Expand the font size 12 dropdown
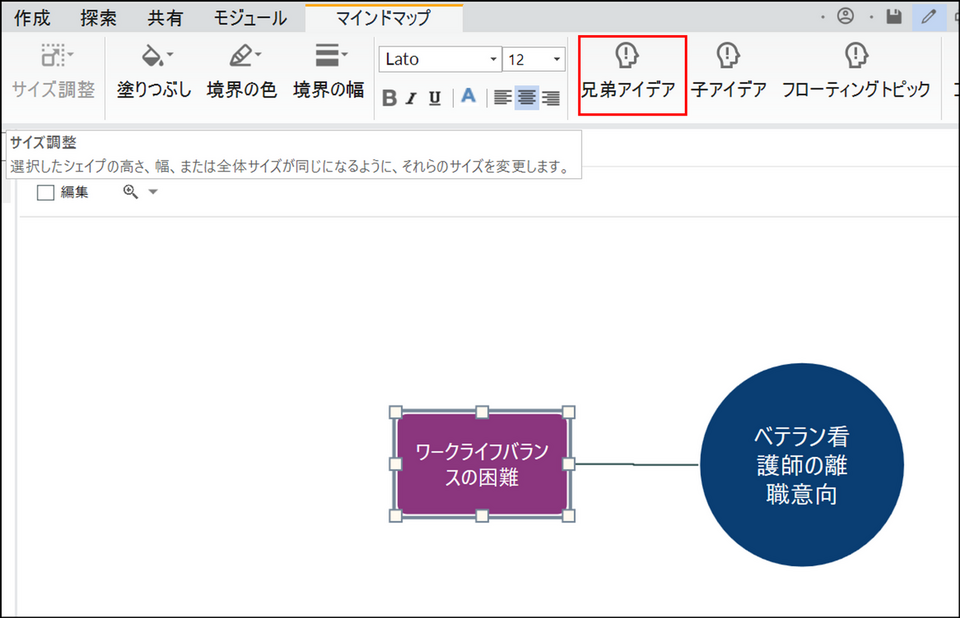 pyautogui.click(x=557, y=59)
